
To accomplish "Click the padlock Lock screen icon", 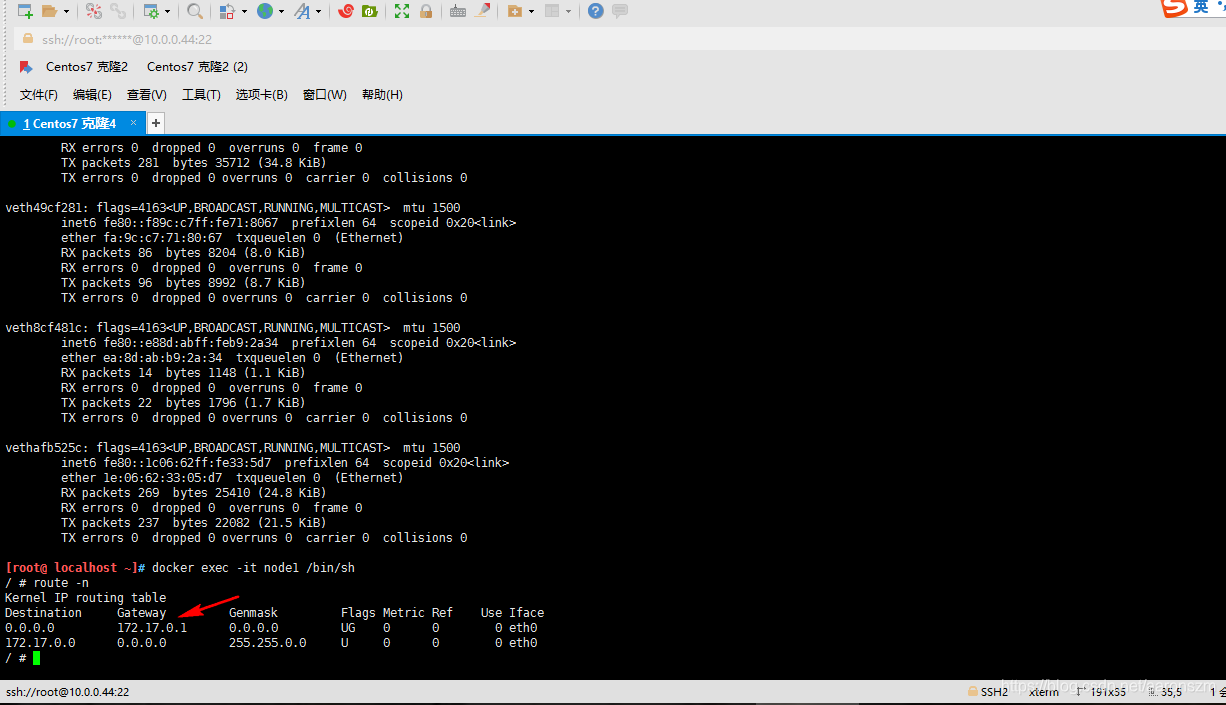I will pyautogui.click(x=426, y=11).
